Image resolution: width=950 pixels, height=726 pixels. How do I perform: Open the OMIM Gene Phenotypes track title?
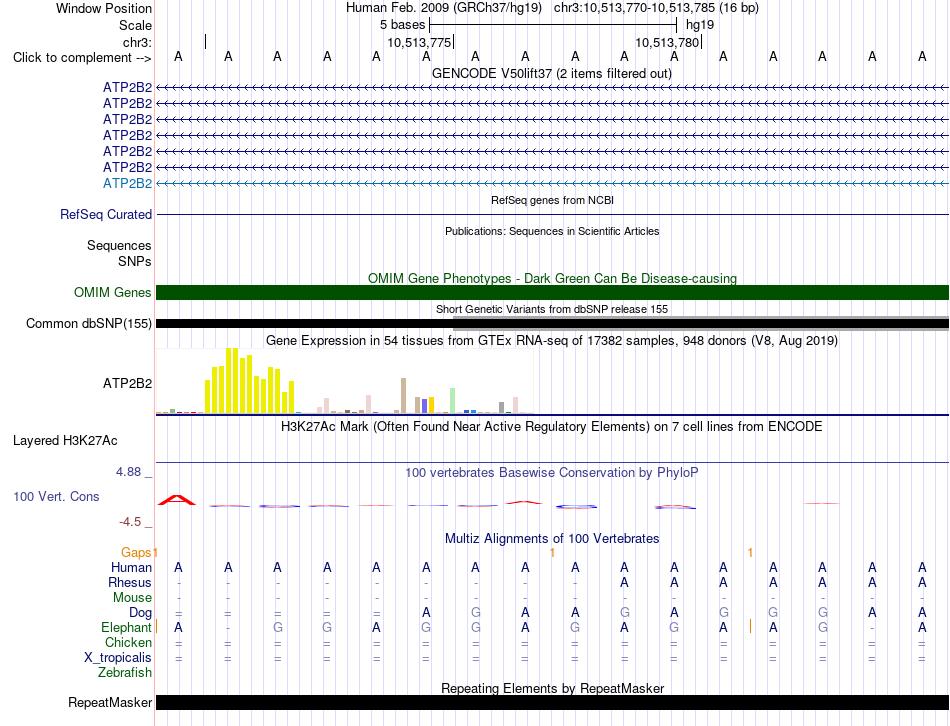552,278
